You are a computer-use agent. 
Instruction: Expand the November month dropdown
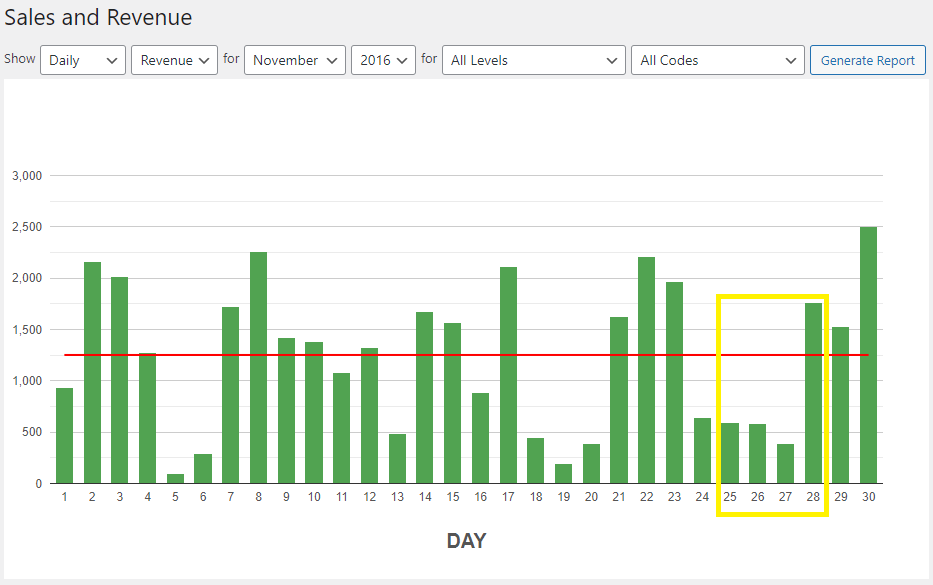pyautogui.click(x=295, y=60)
